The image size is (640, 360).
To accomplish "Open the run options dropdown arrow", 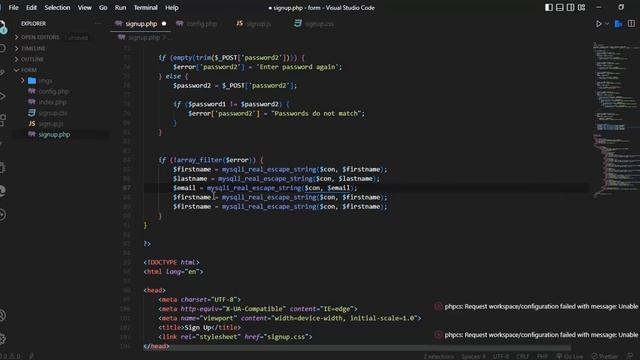I will 607,24.
